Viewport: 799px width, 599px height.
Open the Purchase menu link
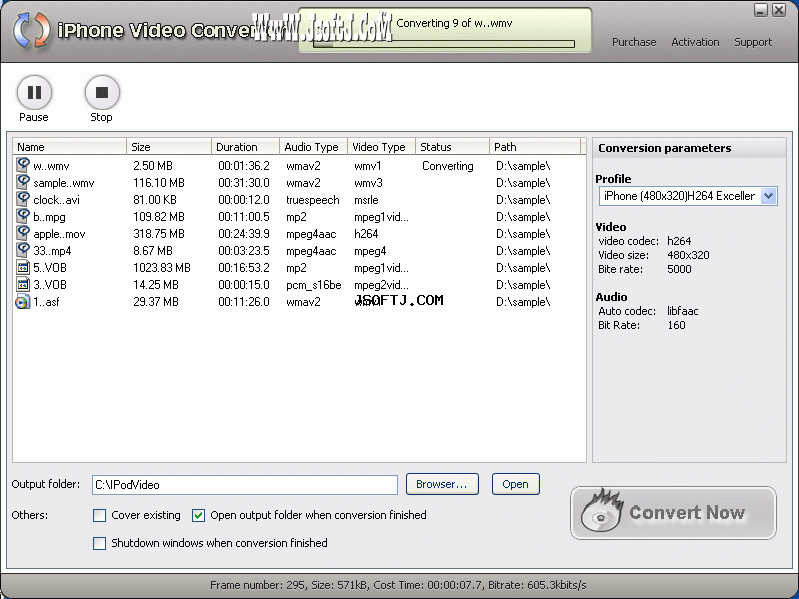(634, 42)
